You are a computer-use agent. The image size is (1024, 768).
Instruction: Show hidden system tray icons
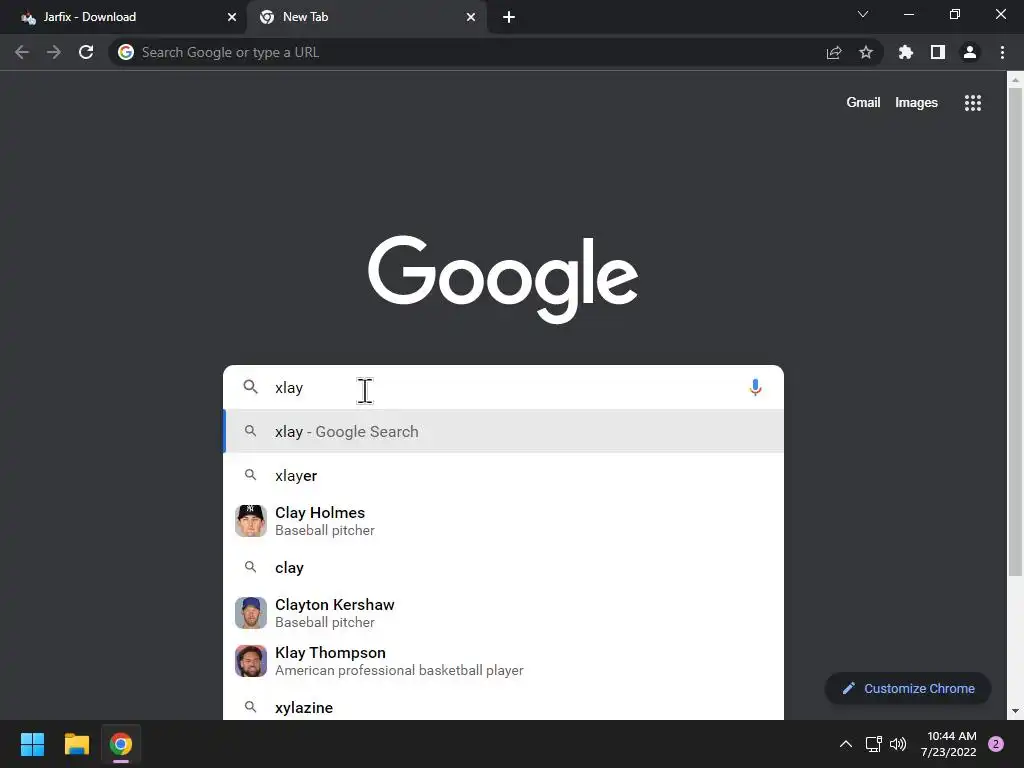pos(846,744)
